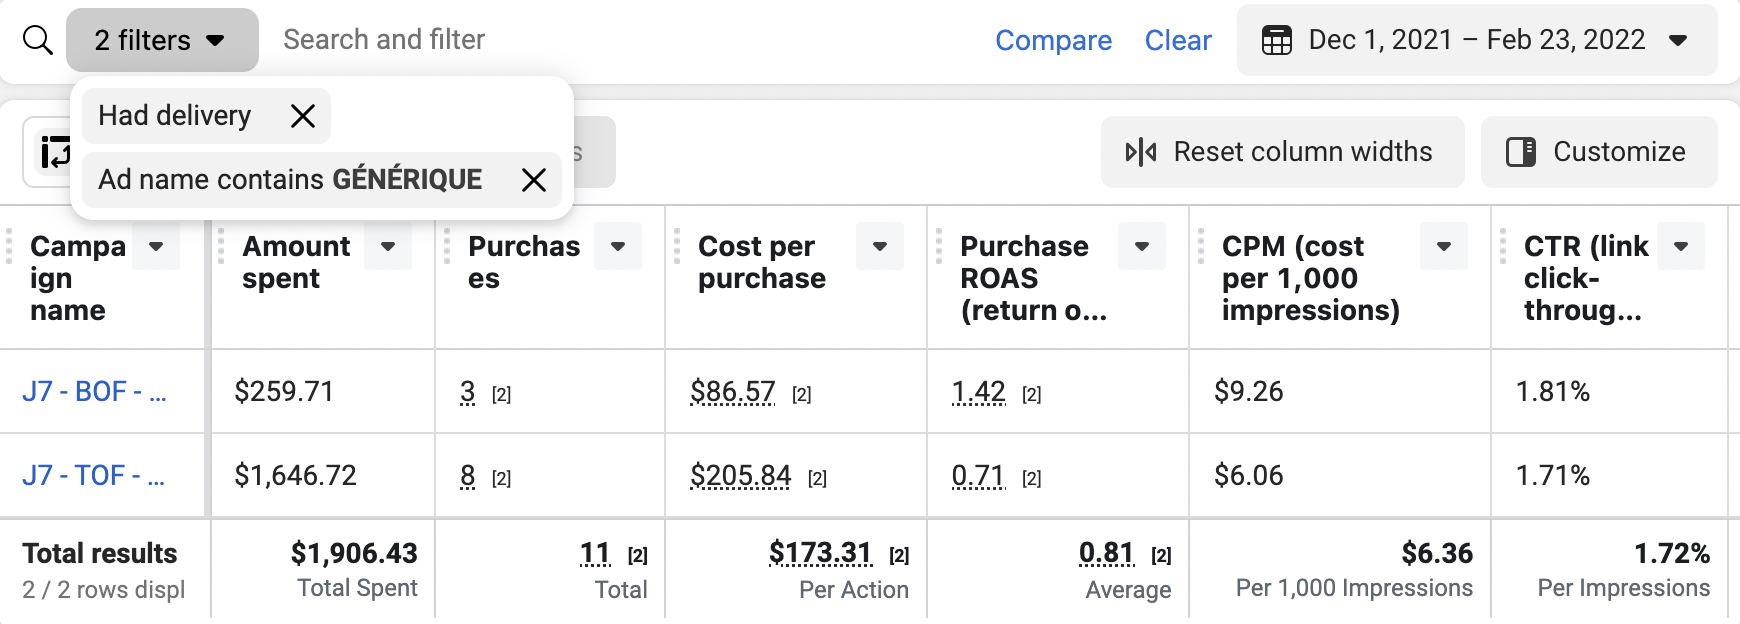Viewport: 1740px width, 624px height.
Task: Open Amount spent column options arrow
Action: pos(388,246)
